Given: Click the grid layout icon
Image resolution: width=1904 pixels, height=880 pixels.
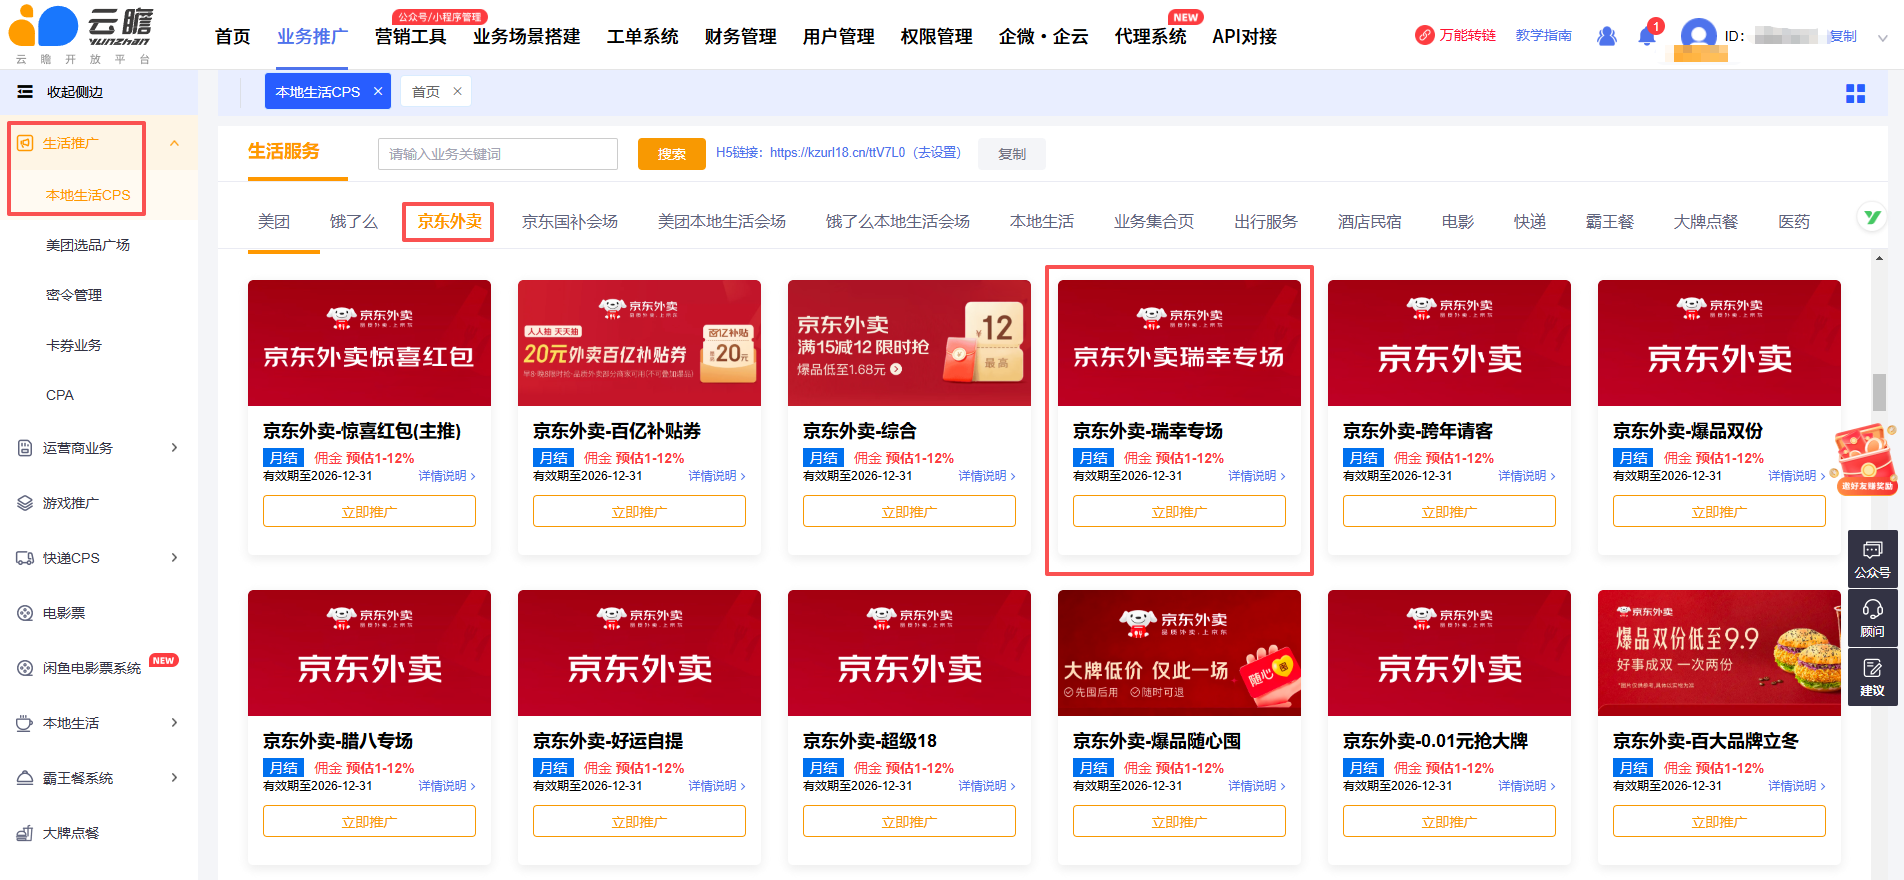Looking at the screenshot, I should tap(1855, 93).
